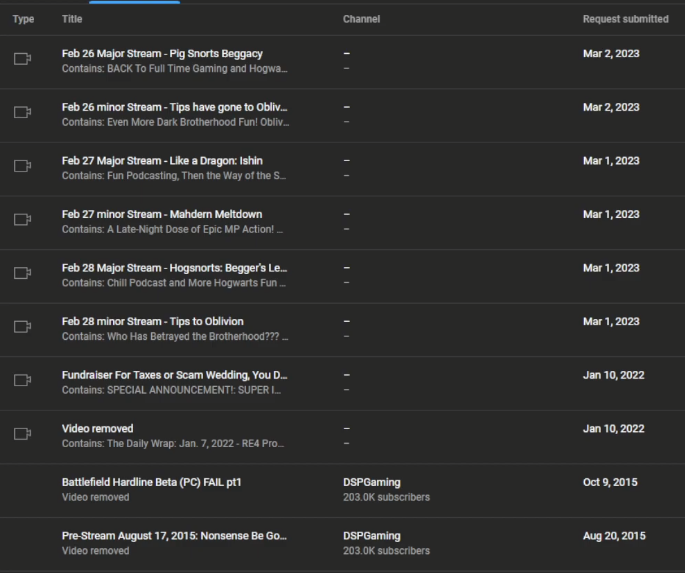Click 'Contains: Who Has Betrayed the Brotherhood' text
This screenshot has height=573, width=685.
(175, 336)
